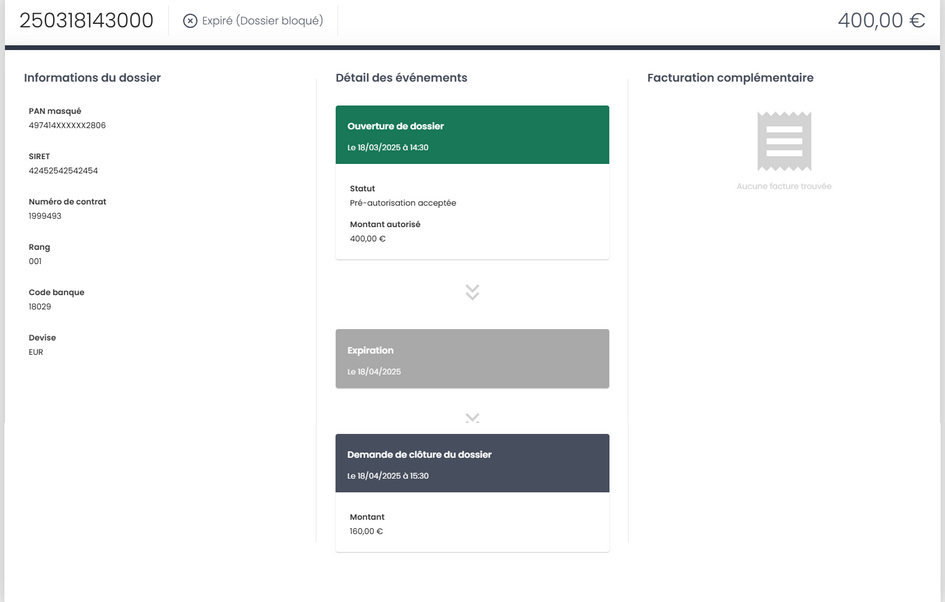Click the Montant autorisé 400,00 € value

368,239
